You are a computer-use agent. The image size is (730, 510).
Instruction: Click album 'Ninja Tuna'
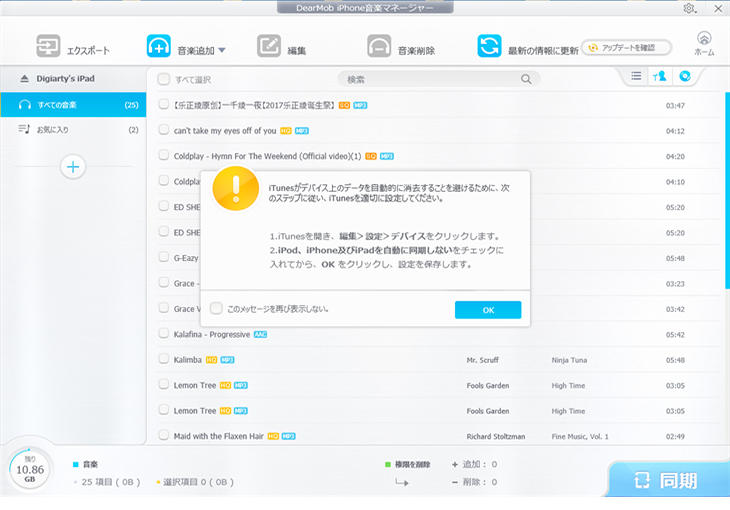point(569,360)
